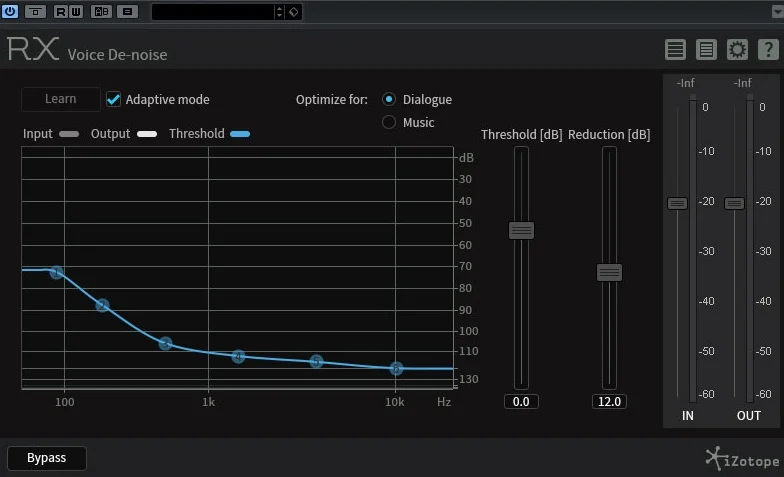Select threshold curve node 3
The height and width of the screenshot is (477, 784).
click(166, 344)
